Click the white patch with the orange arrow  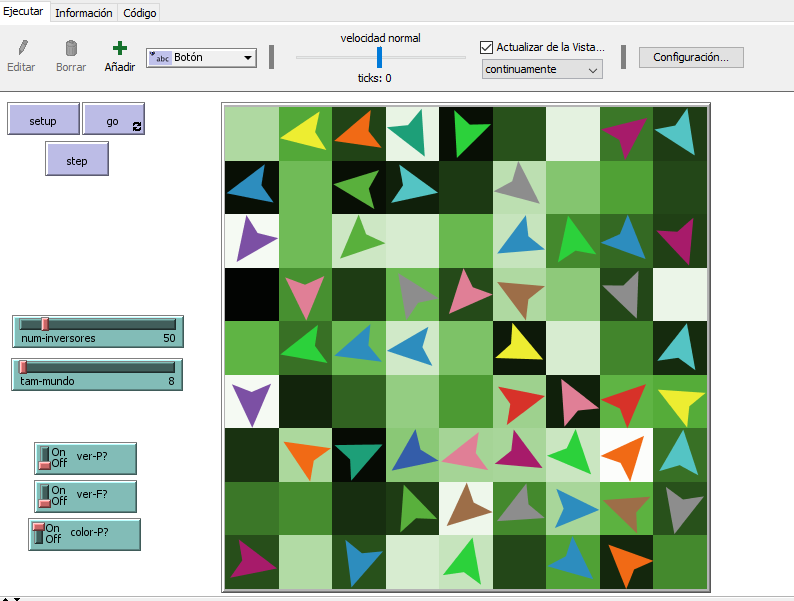coord(626,455)
